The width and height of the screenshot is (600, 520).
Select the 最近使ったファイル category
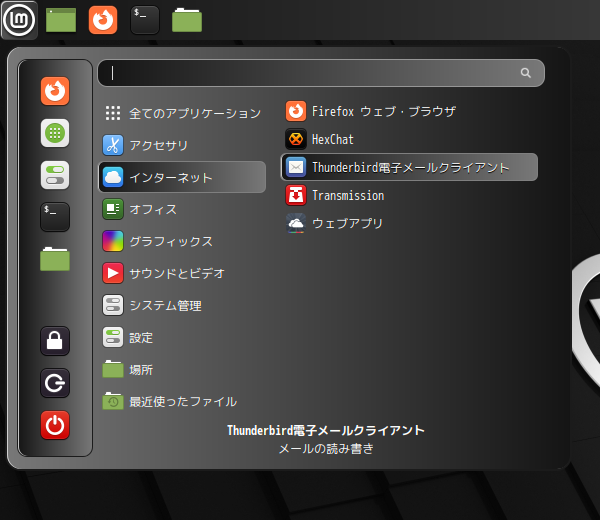(x=182, y=401)
